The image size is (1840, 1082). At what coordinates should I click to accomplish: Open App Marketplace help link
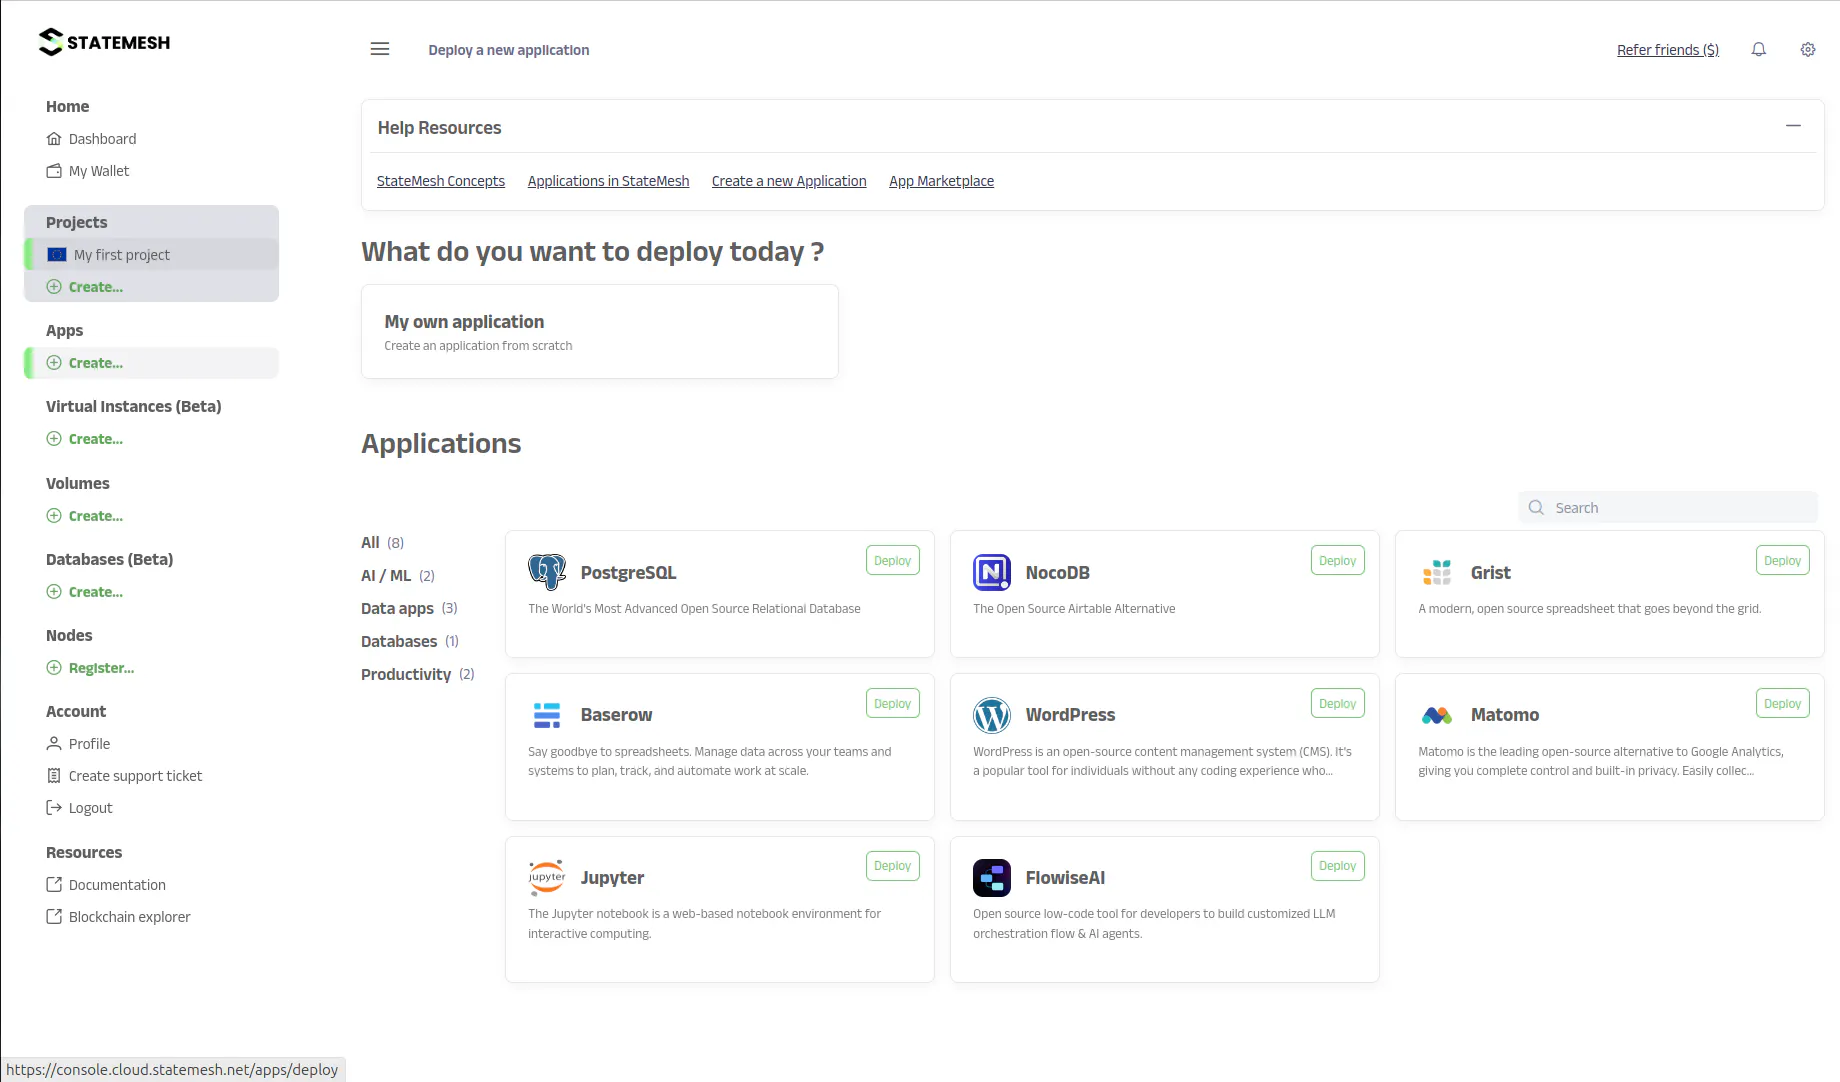click(x=941, y=181)
